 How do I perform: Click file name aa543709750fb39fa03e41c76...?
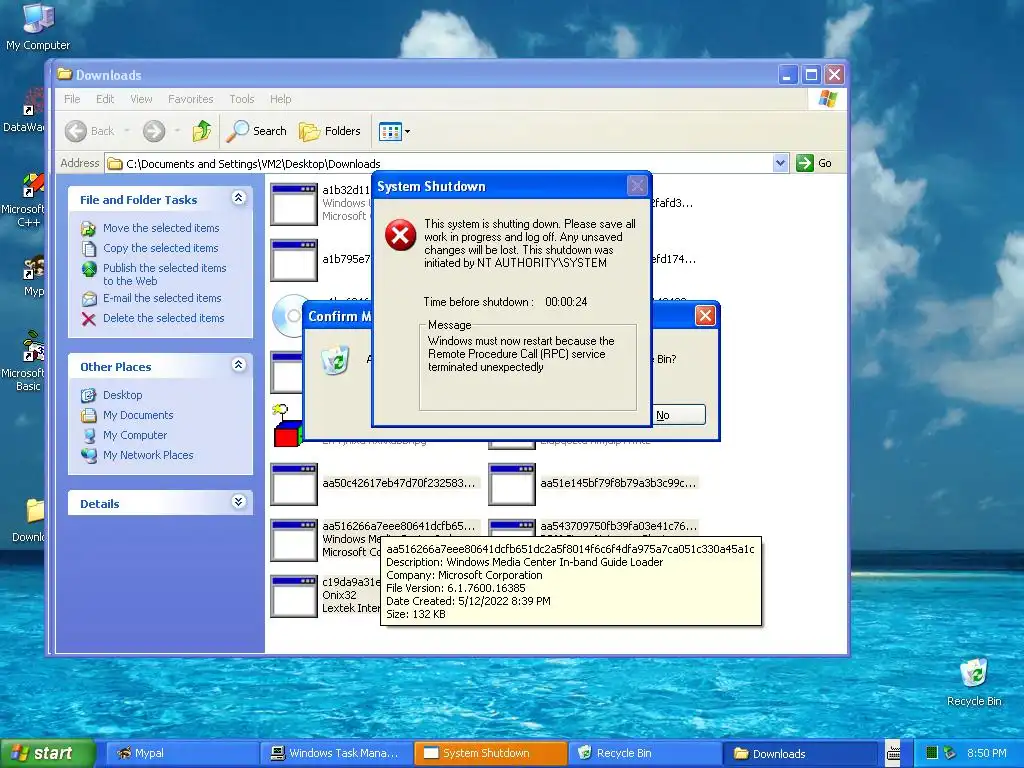tap(618, 526)
